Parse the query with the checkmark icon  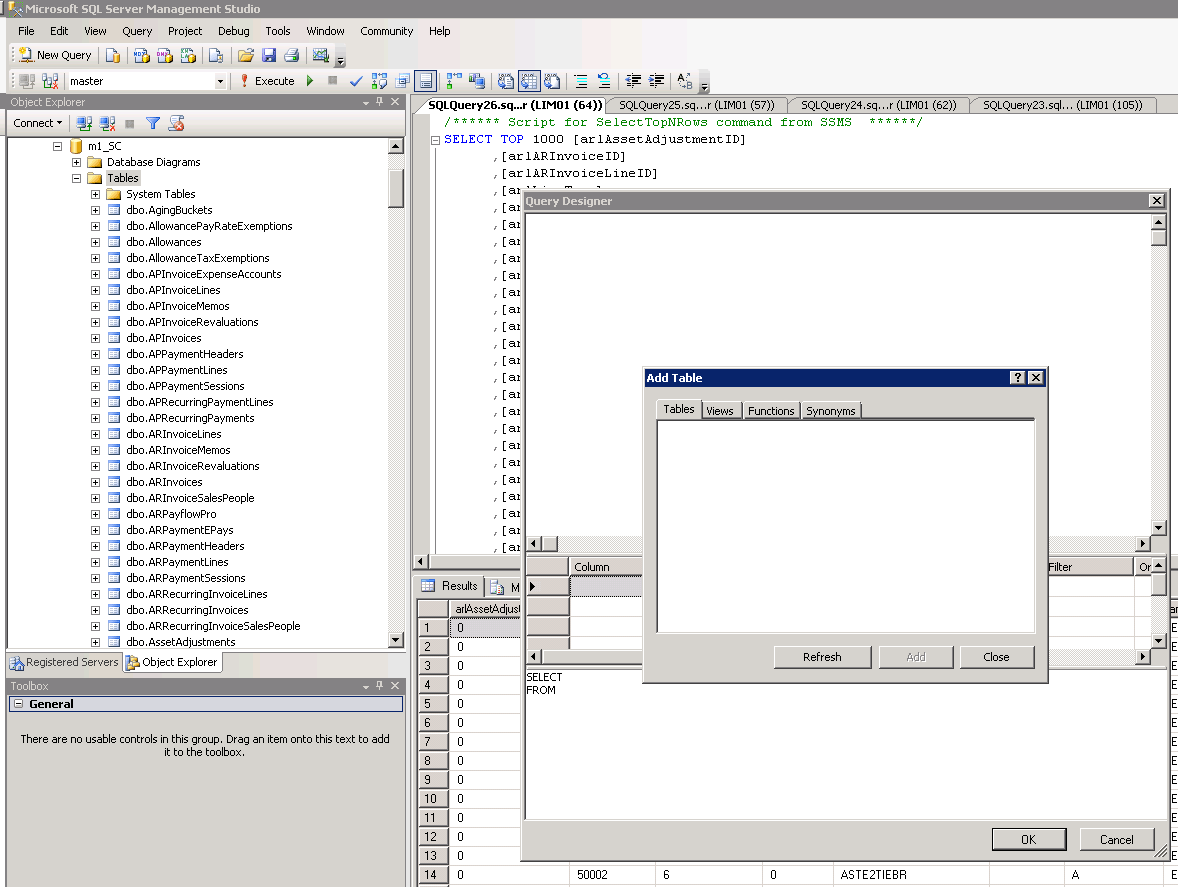tap(354, 81)
